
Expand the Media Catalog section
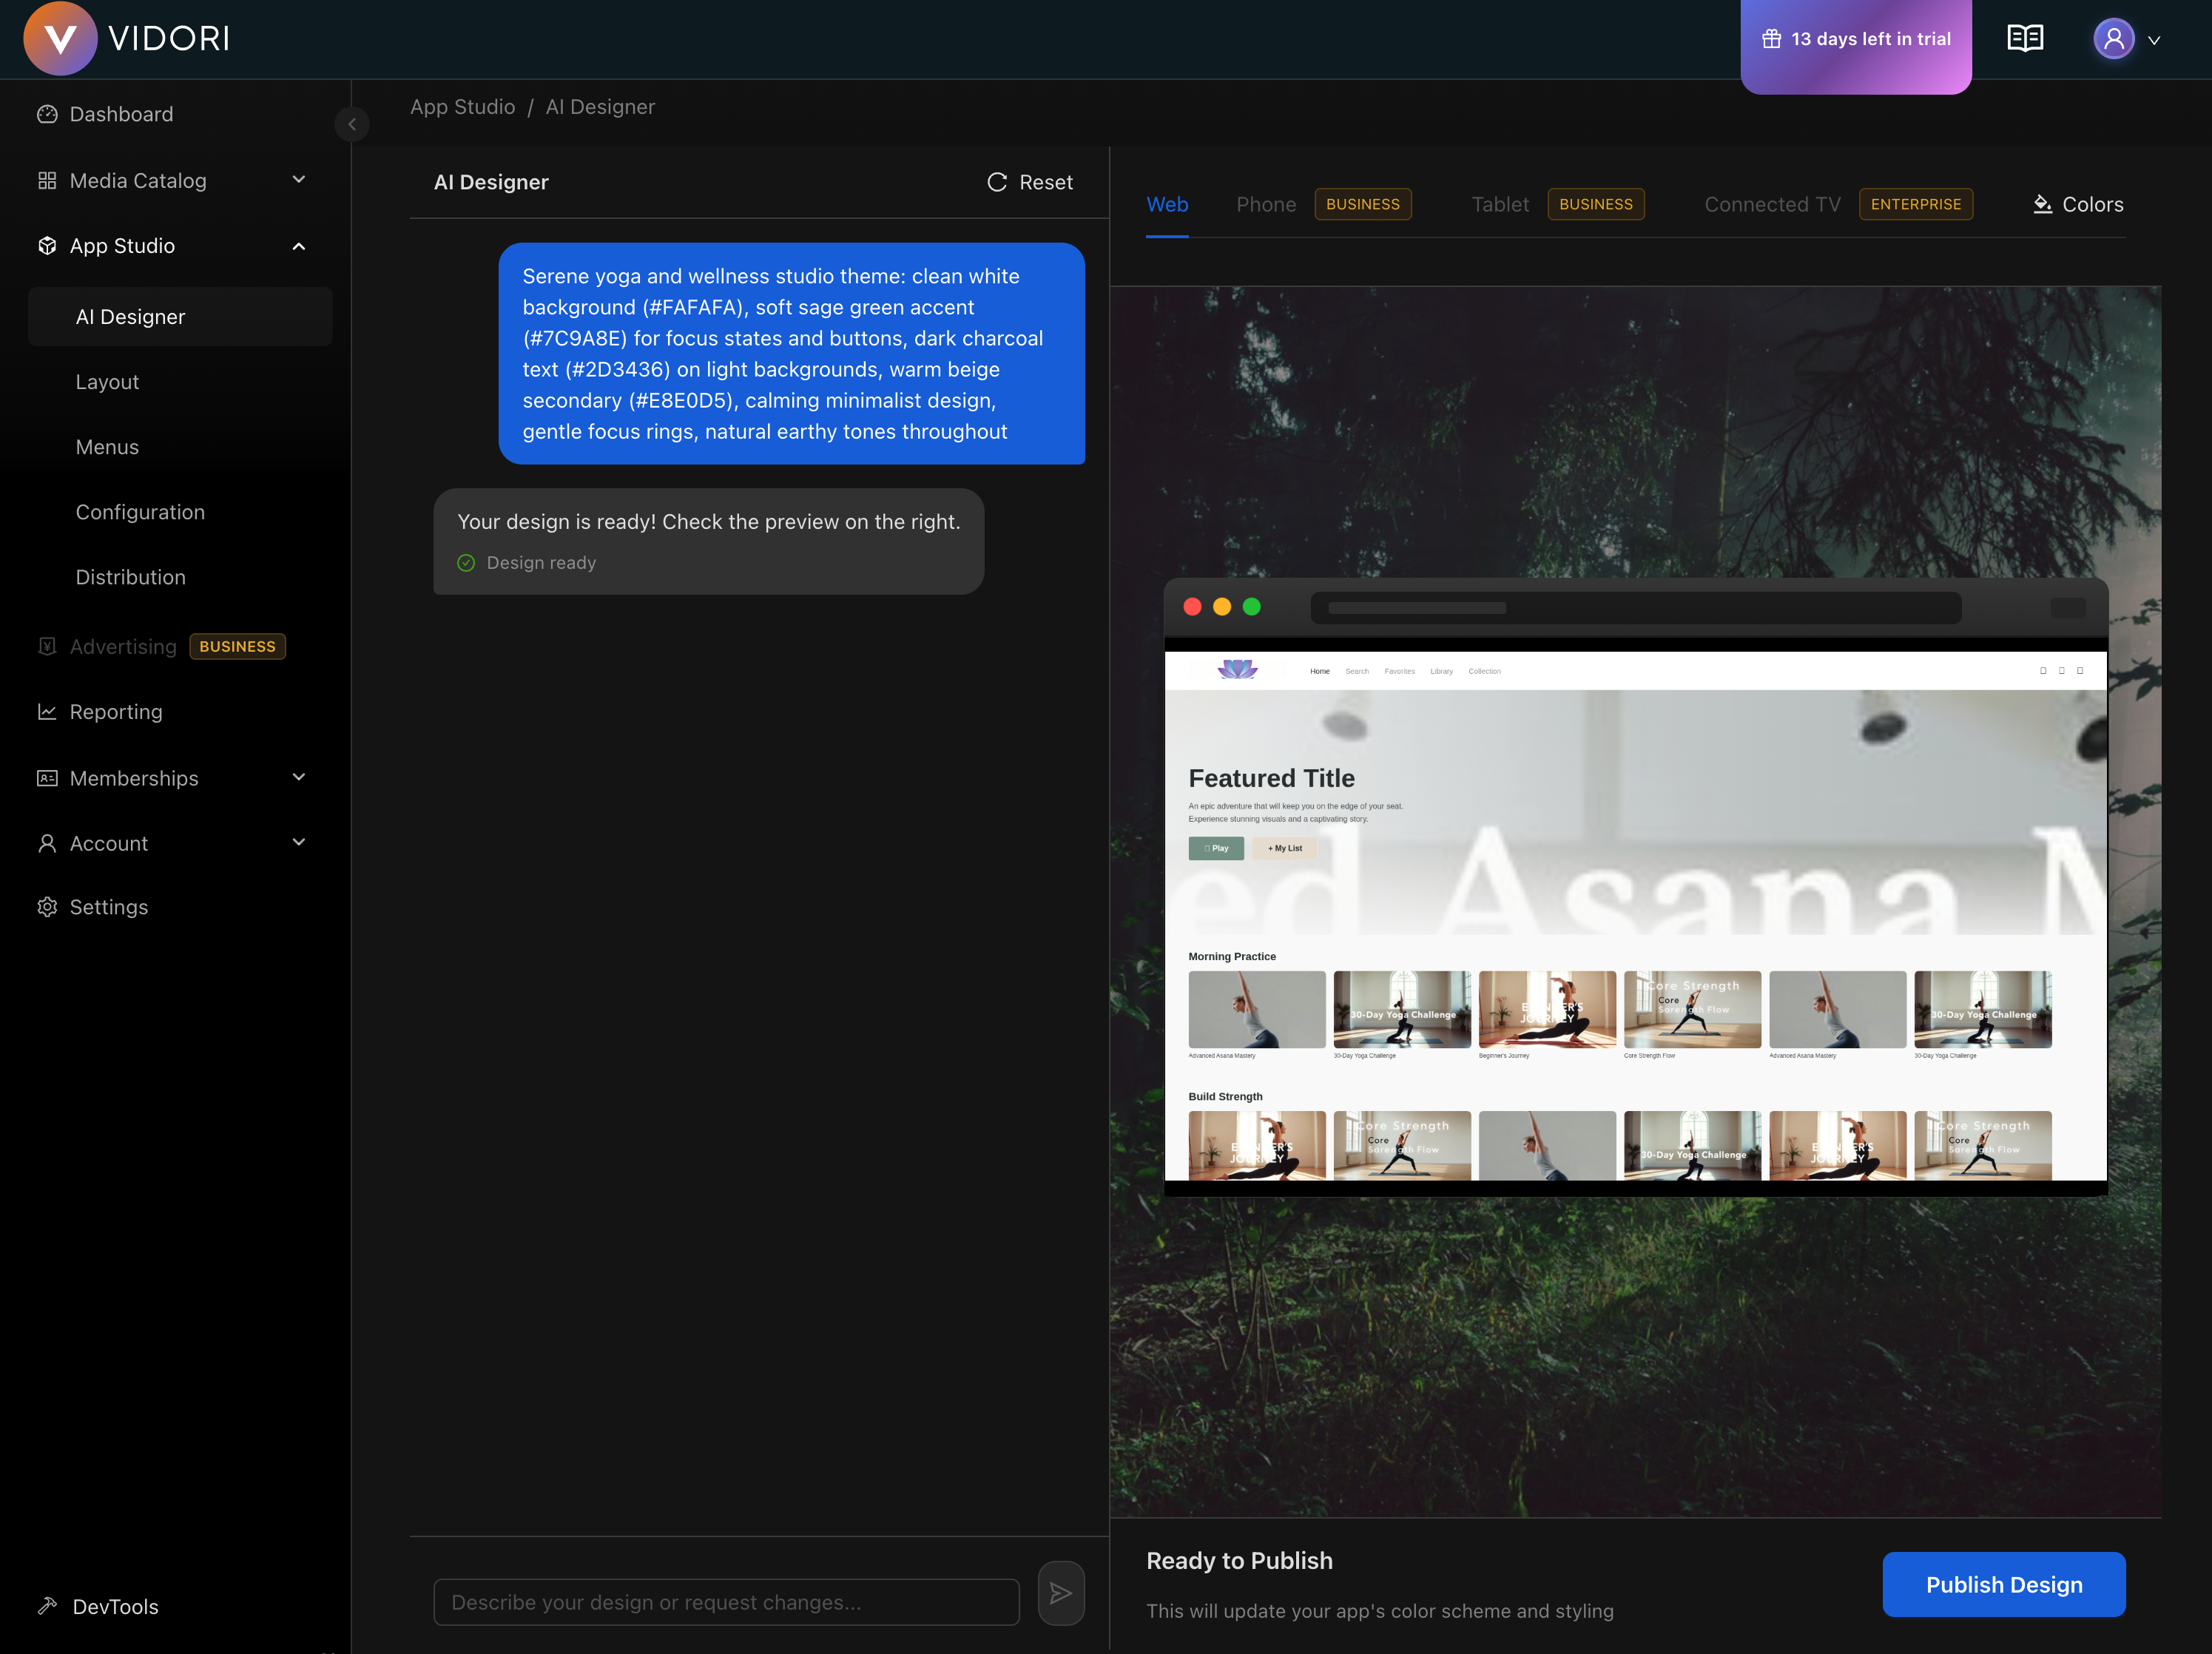298,180
